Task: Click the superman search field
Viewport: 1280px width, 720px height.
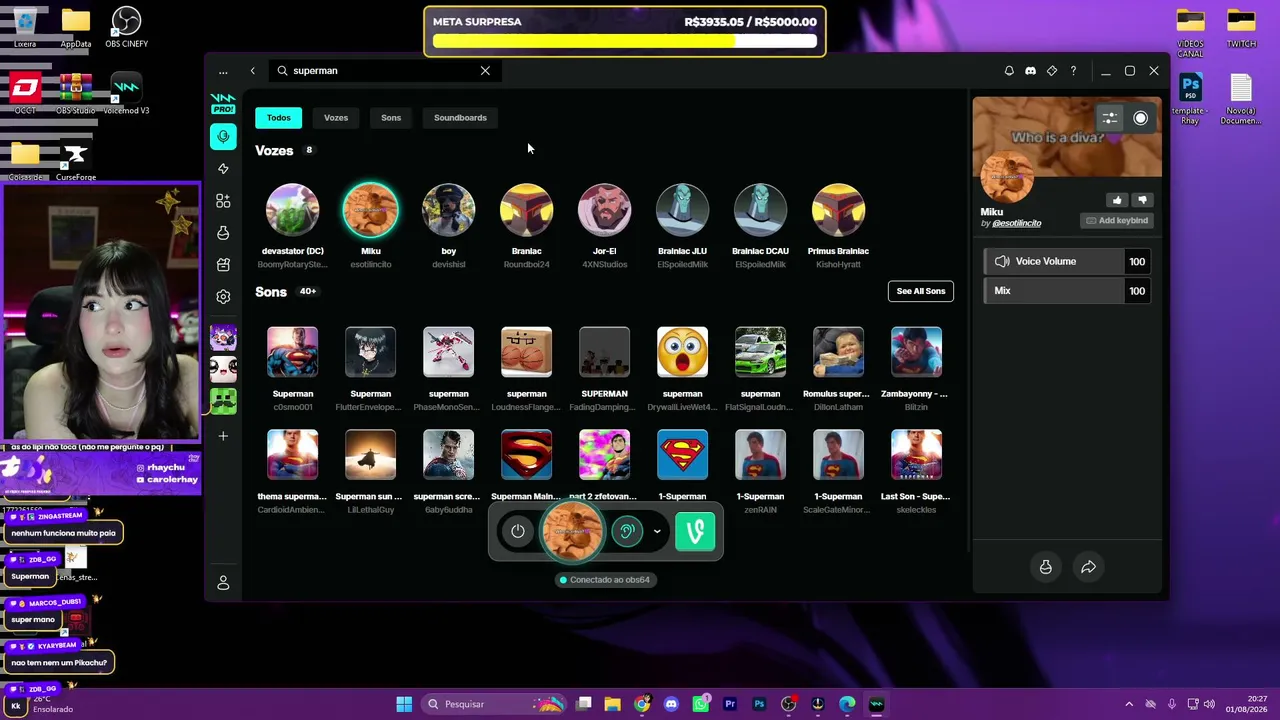Action: (383, 71)
